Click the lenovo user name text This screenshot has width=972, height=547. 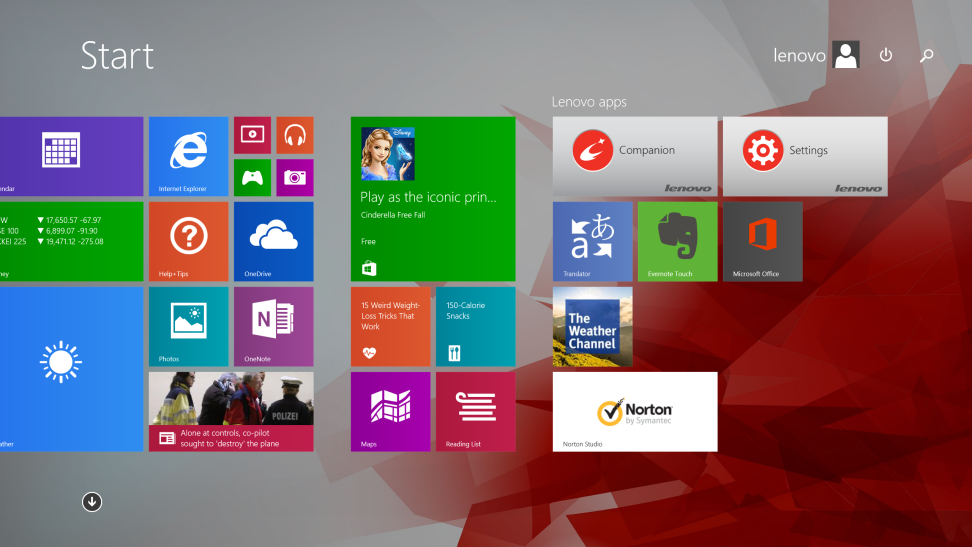pos(799,56)
